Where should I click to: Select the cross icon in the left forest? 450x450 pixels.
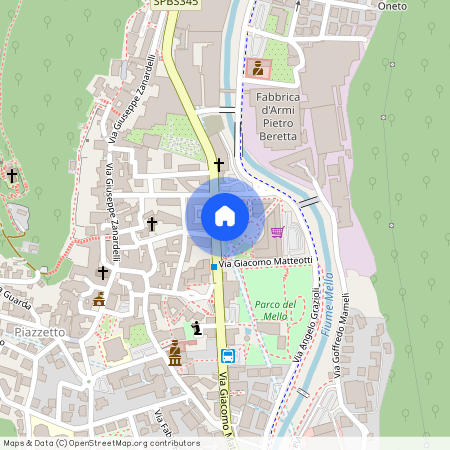click(12, 176)
